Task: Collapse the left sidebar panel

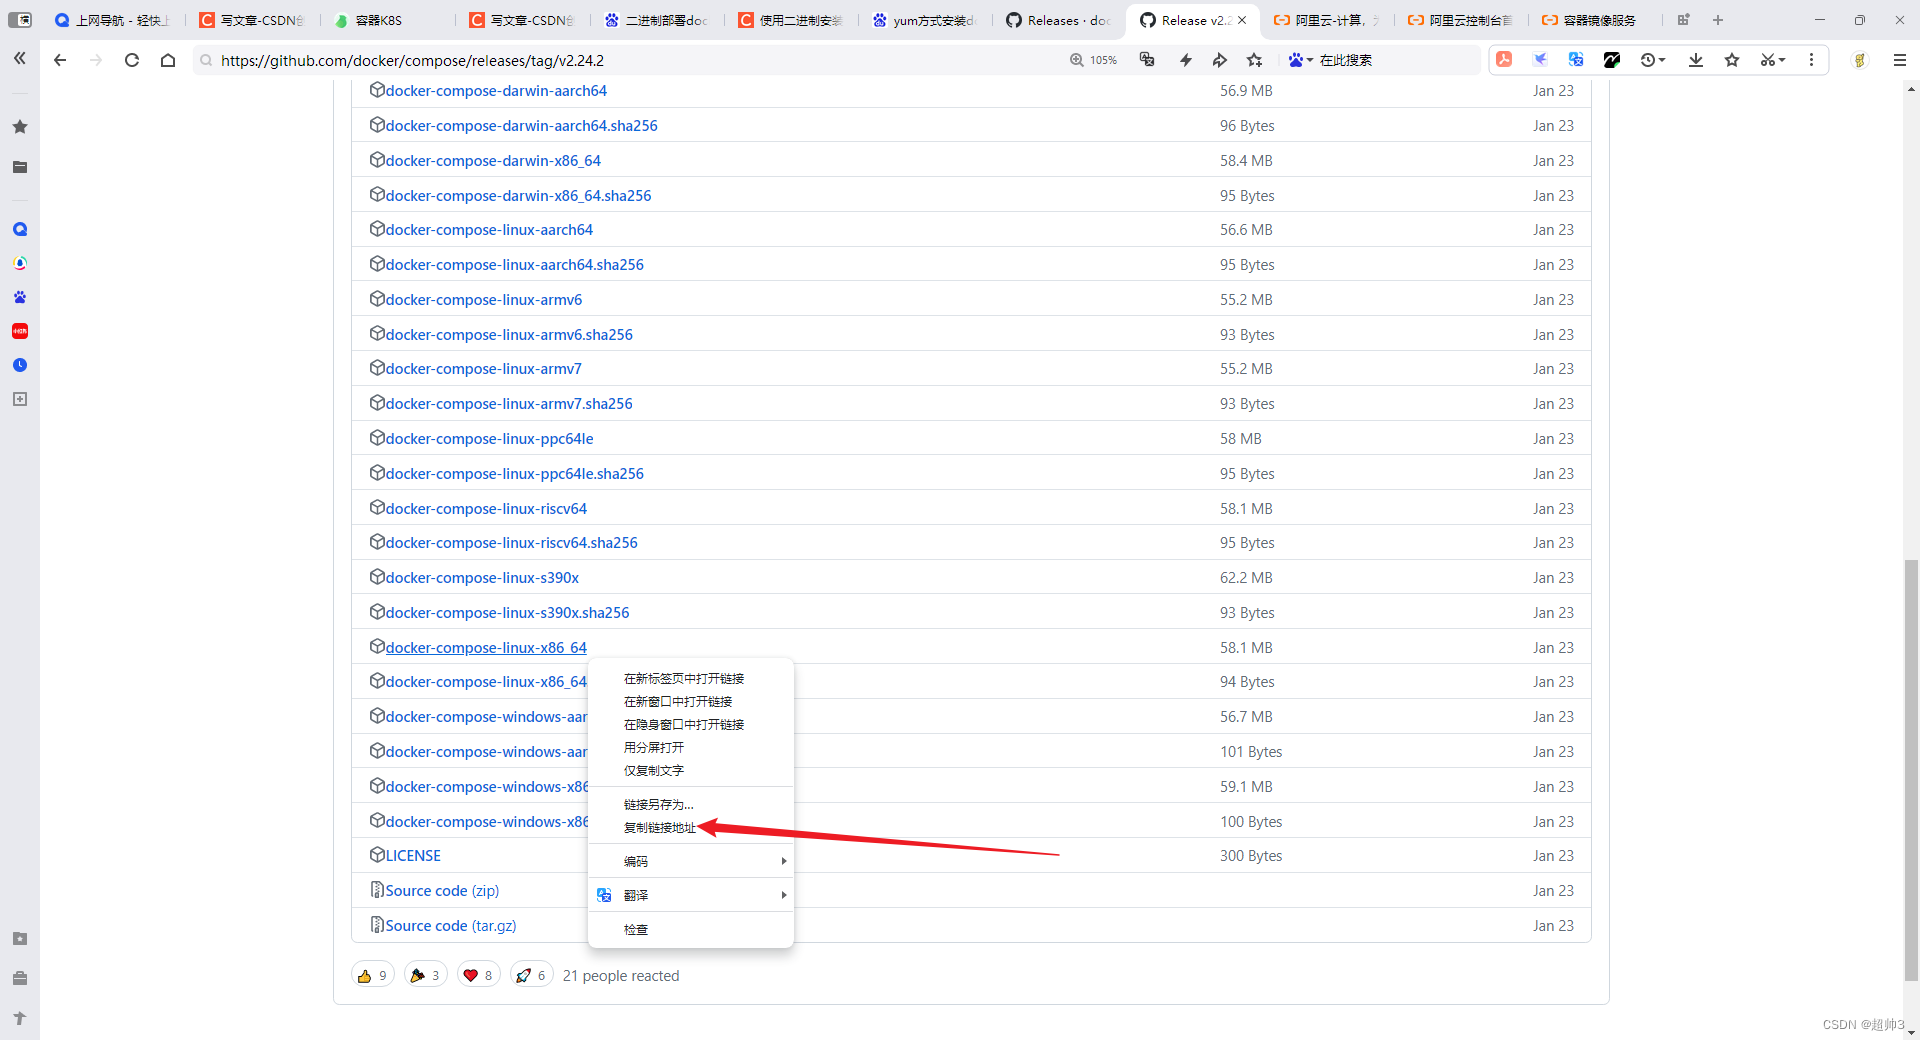Action: point(20,59)
